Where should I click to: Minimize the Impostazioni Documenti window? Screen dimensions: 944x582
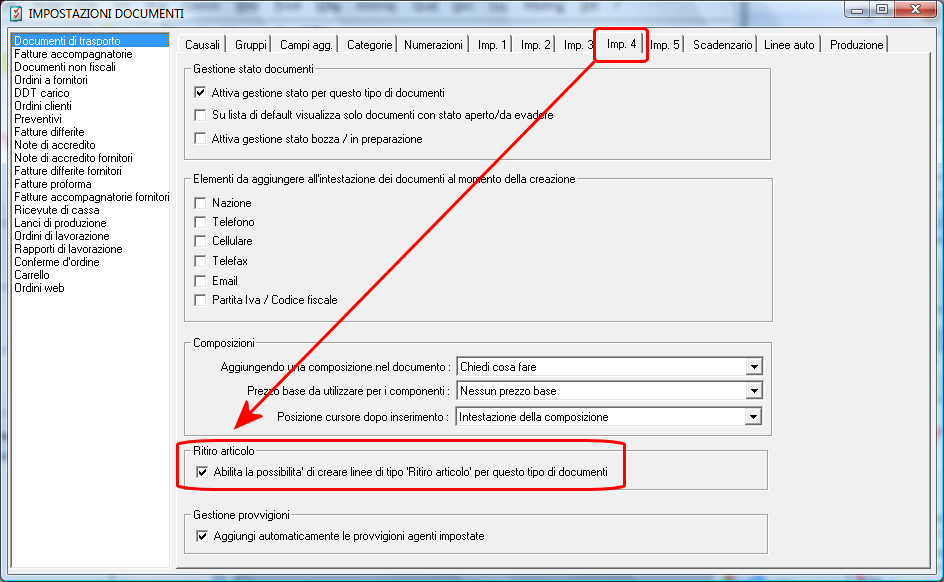point(857,10)
